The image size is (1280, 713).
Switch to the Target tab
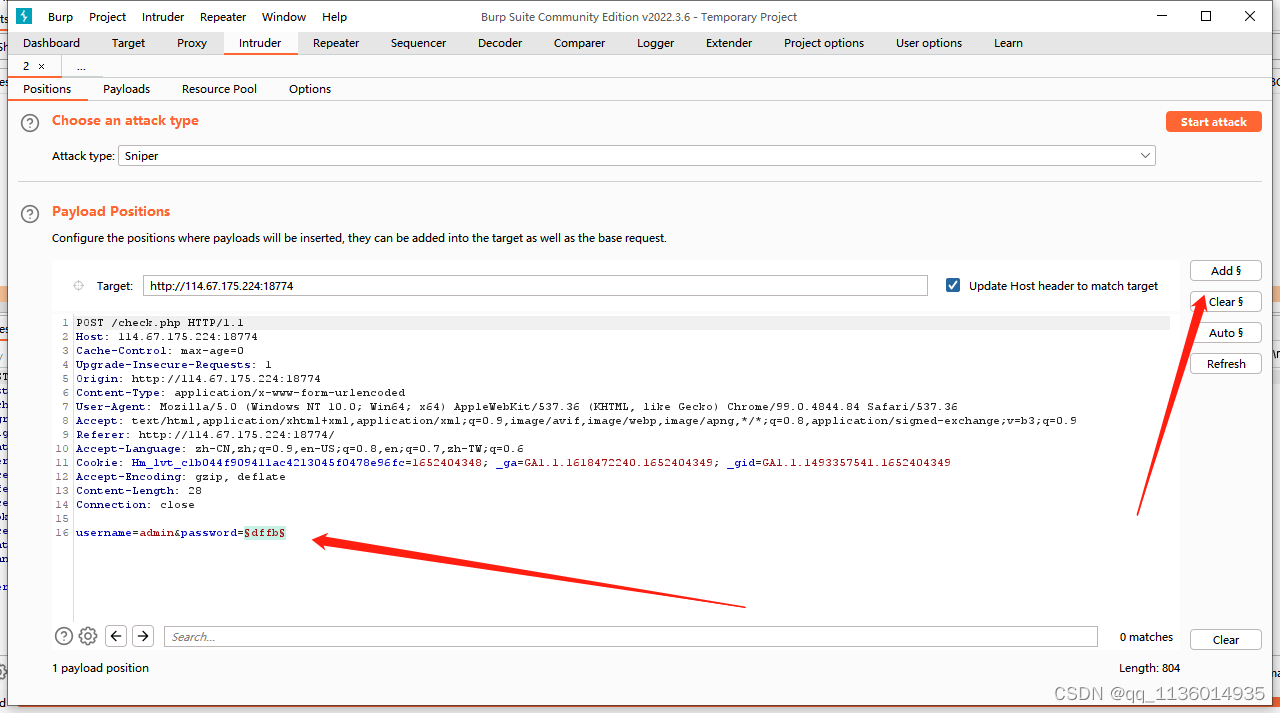click(129, 43)
